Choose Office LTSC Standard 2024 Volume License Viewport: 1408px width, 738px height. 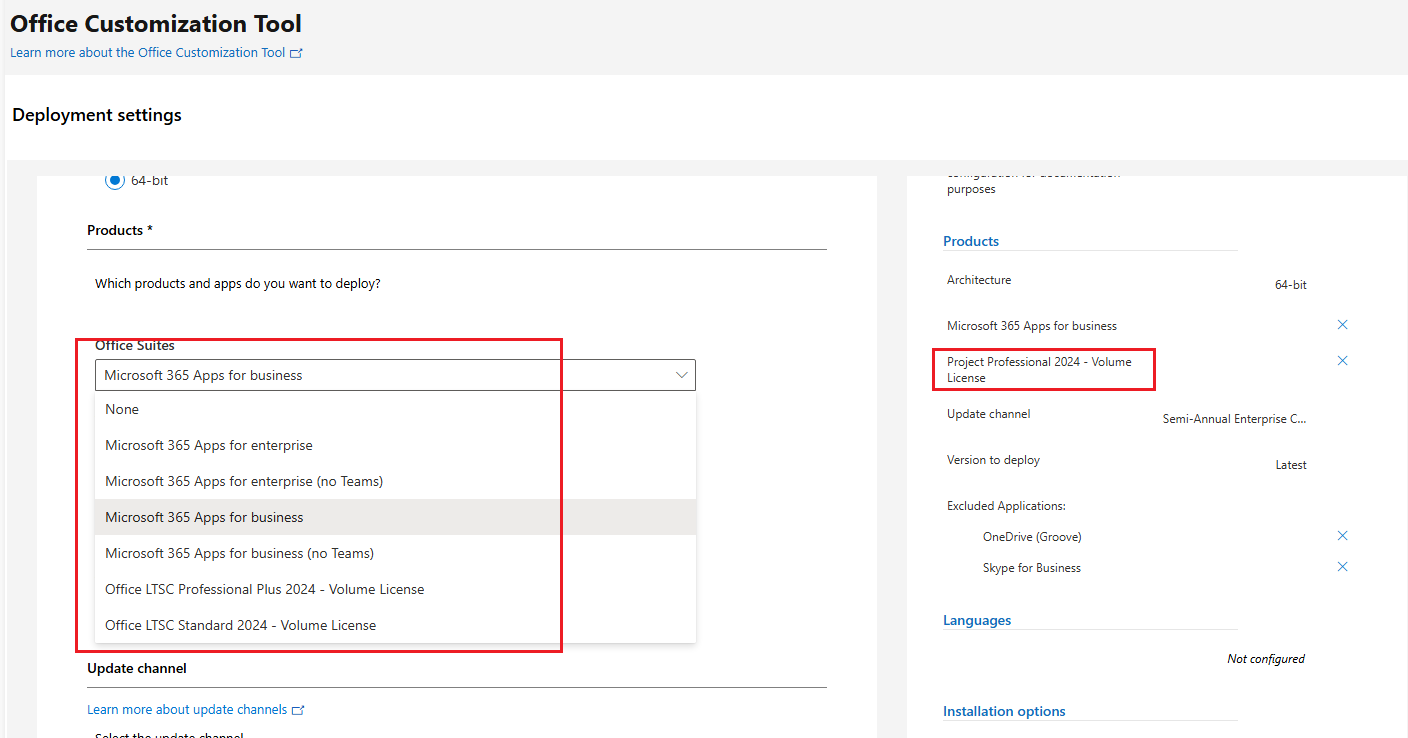(x=396, y=625)
